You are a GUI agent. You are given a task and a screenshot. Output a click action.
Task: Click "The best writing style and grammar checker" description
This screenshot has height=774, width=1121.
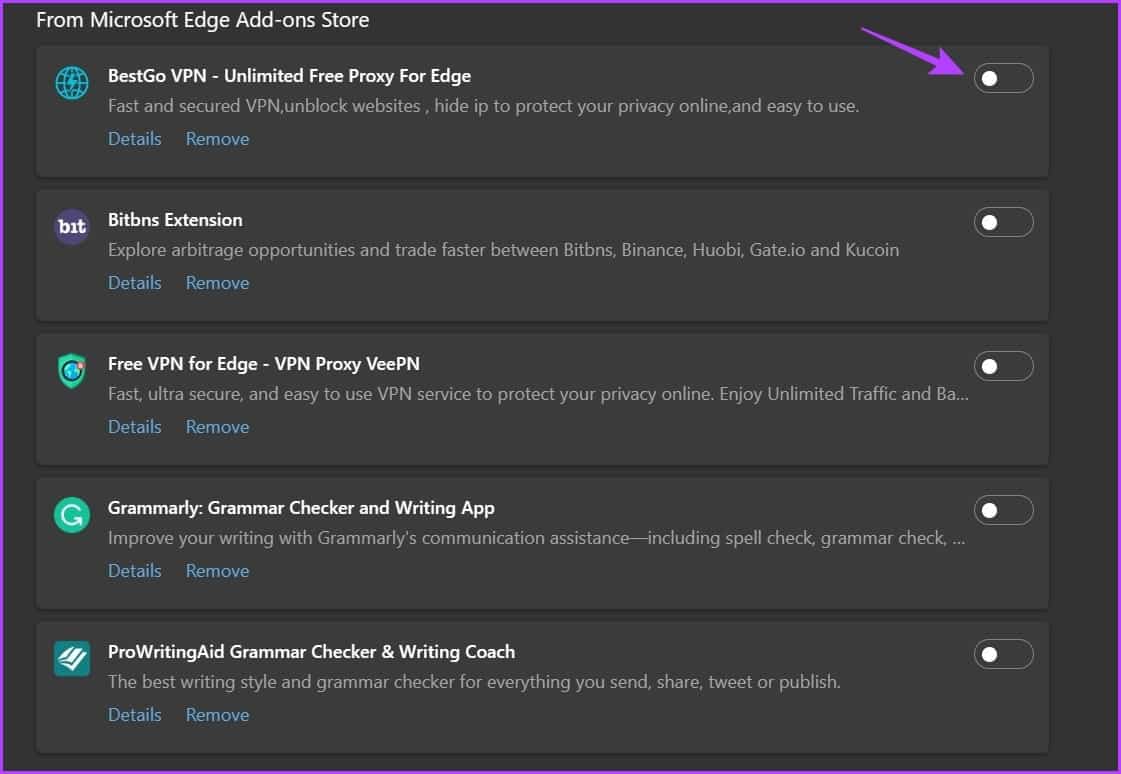(474, 682)
